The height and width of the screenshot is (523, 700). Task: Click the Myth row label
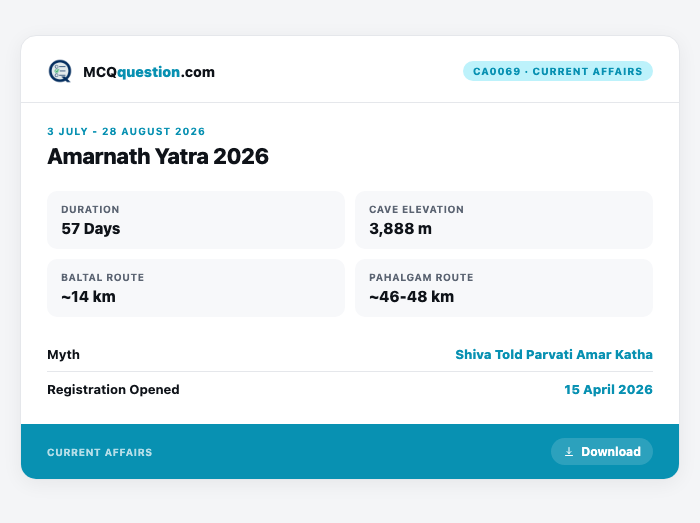pyautogui.click(x=63, y=355)
